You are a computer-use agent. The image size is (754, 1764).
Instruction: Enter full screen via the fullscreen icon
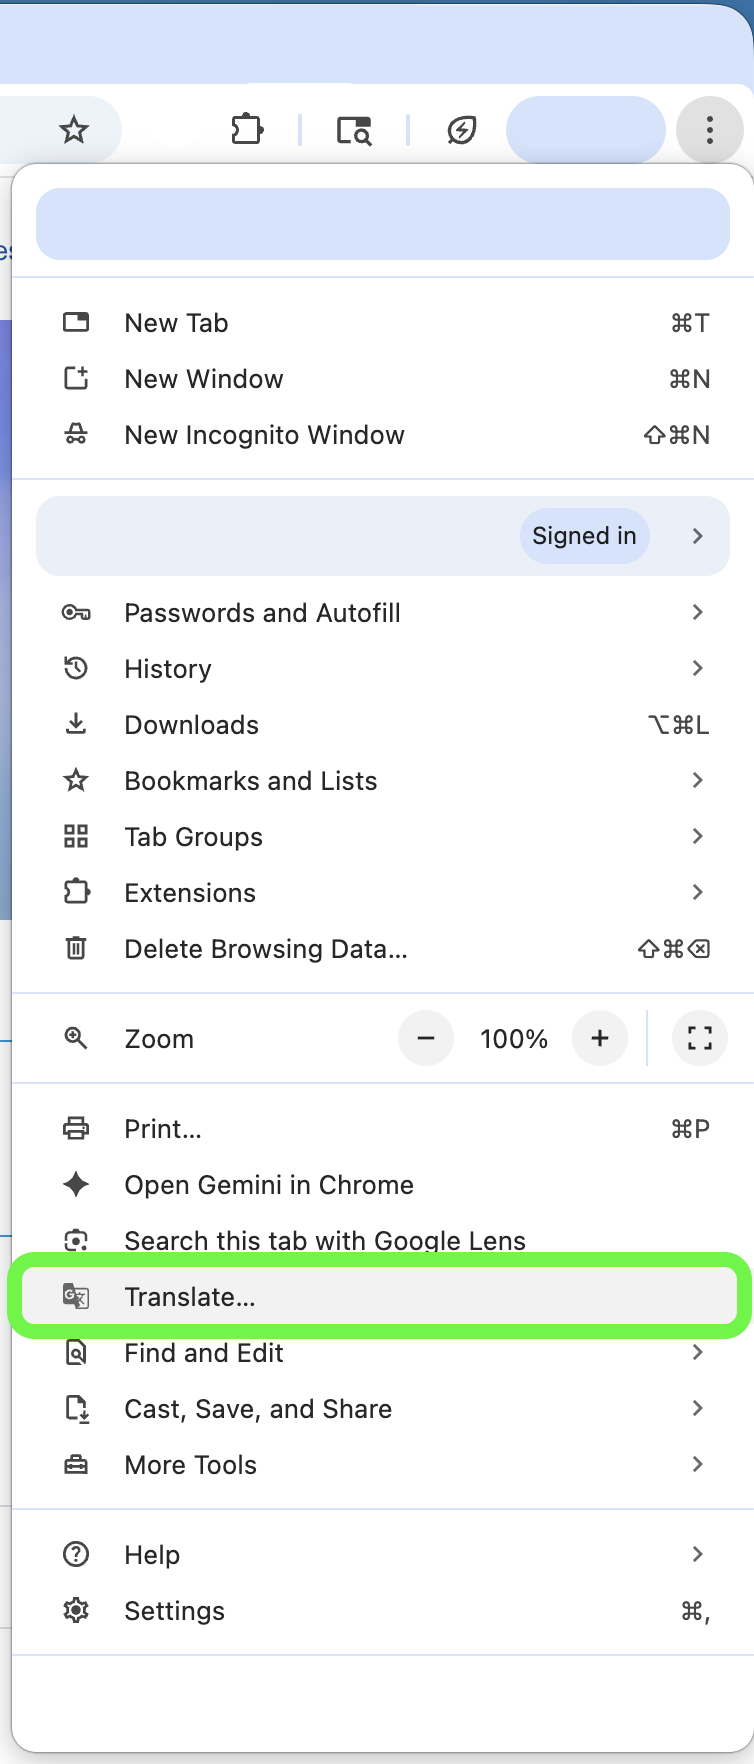(x=700, y=1039)
